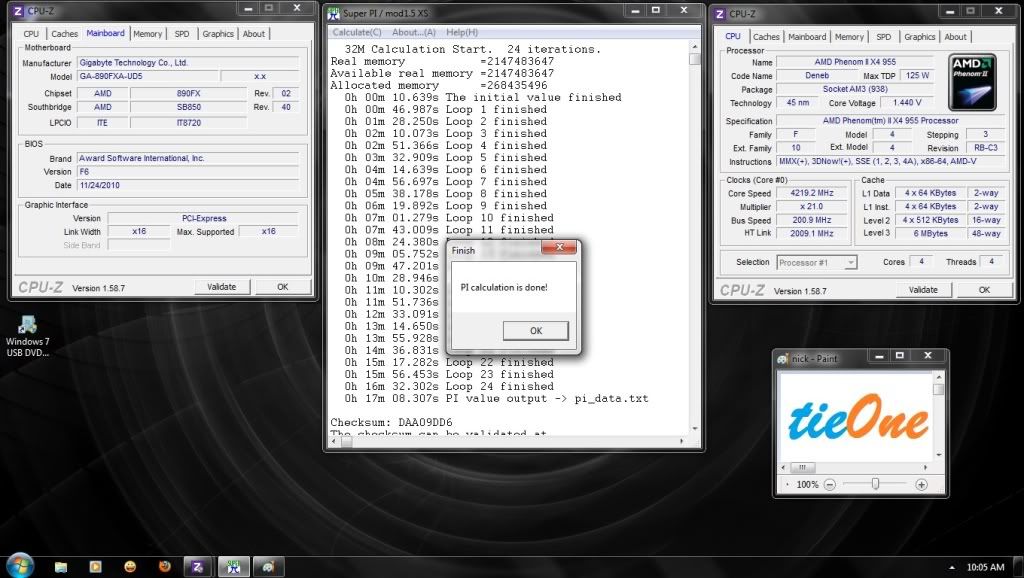Click Paint vertical scrollbar down arrow
Image resolution: width=1024 pixels, height=578 pixels.
(939, 455)
